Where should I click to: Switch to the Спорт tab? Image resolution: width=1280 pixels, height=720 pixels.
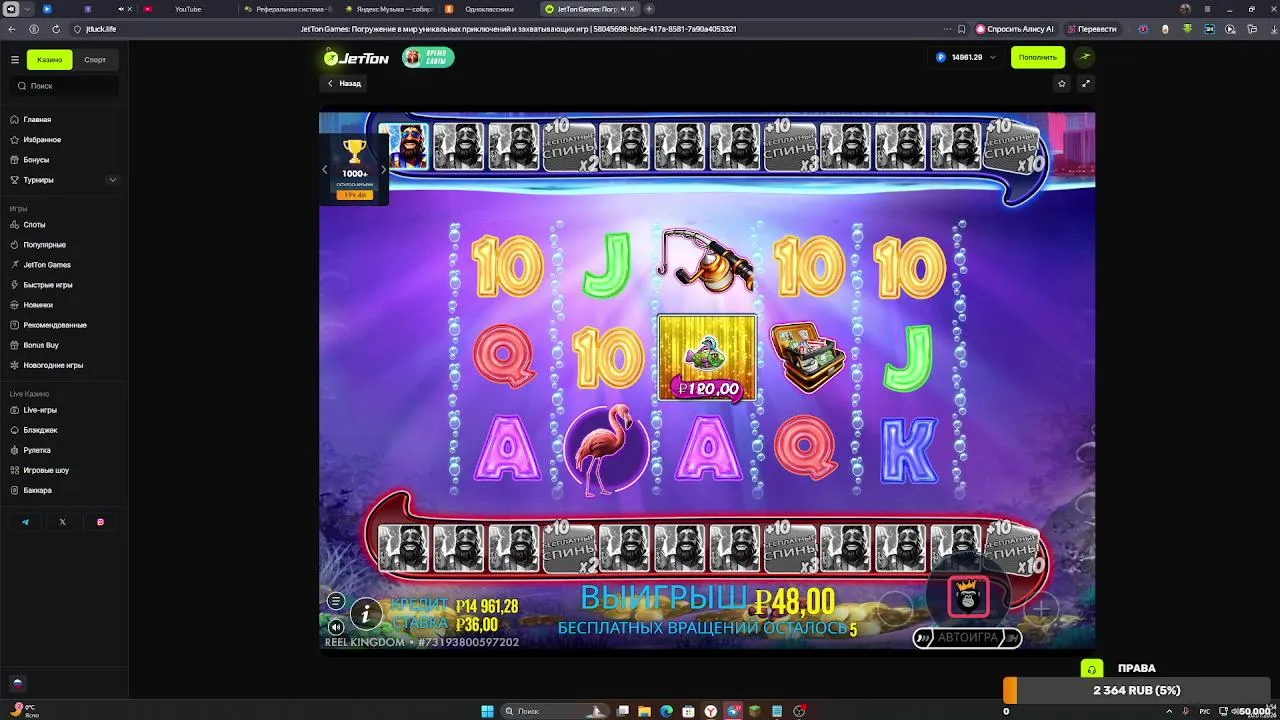[x=95, y=60]
